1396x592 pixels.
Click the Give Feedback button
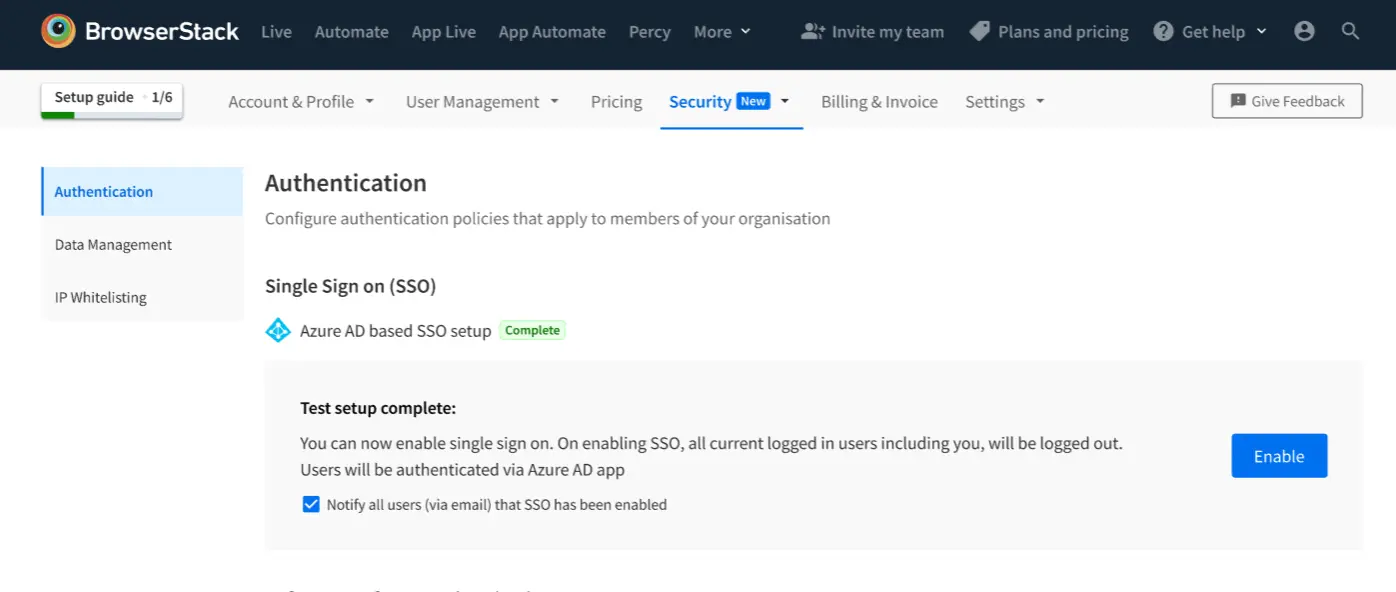1286,101
